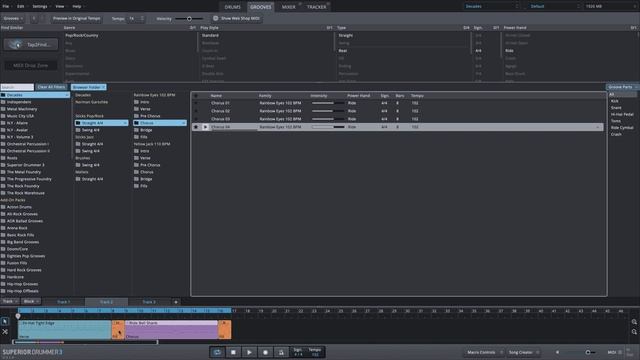Add a new song track with plus

(x=176, y=302)
